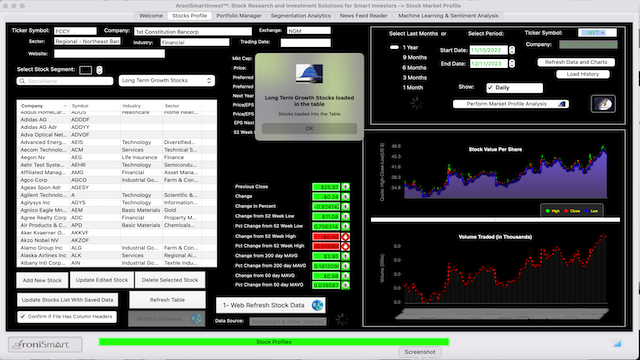This screenshot has height=360, width=640.
Task: Click arrow icon for Pct Change from 52 Week Low
Action: [345, 227]
